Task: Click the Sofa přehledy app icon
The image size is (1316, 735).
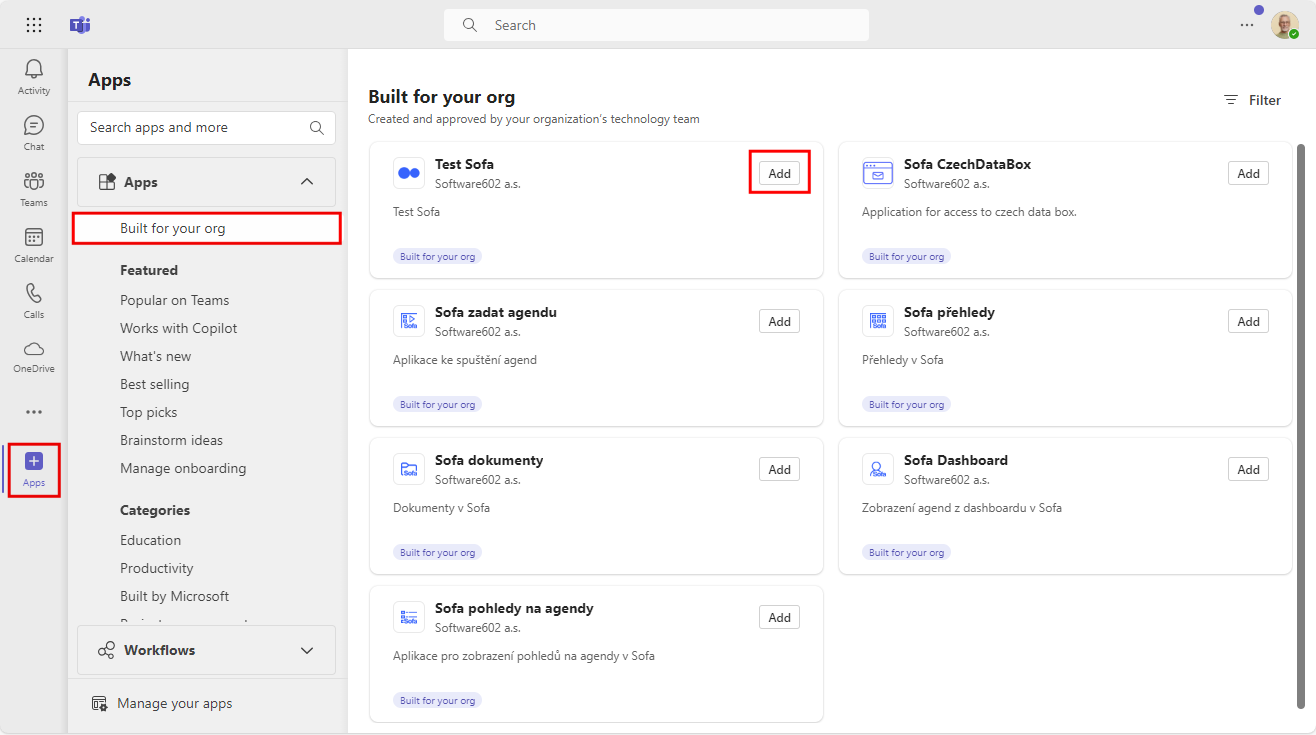Action: pos(878,321)
